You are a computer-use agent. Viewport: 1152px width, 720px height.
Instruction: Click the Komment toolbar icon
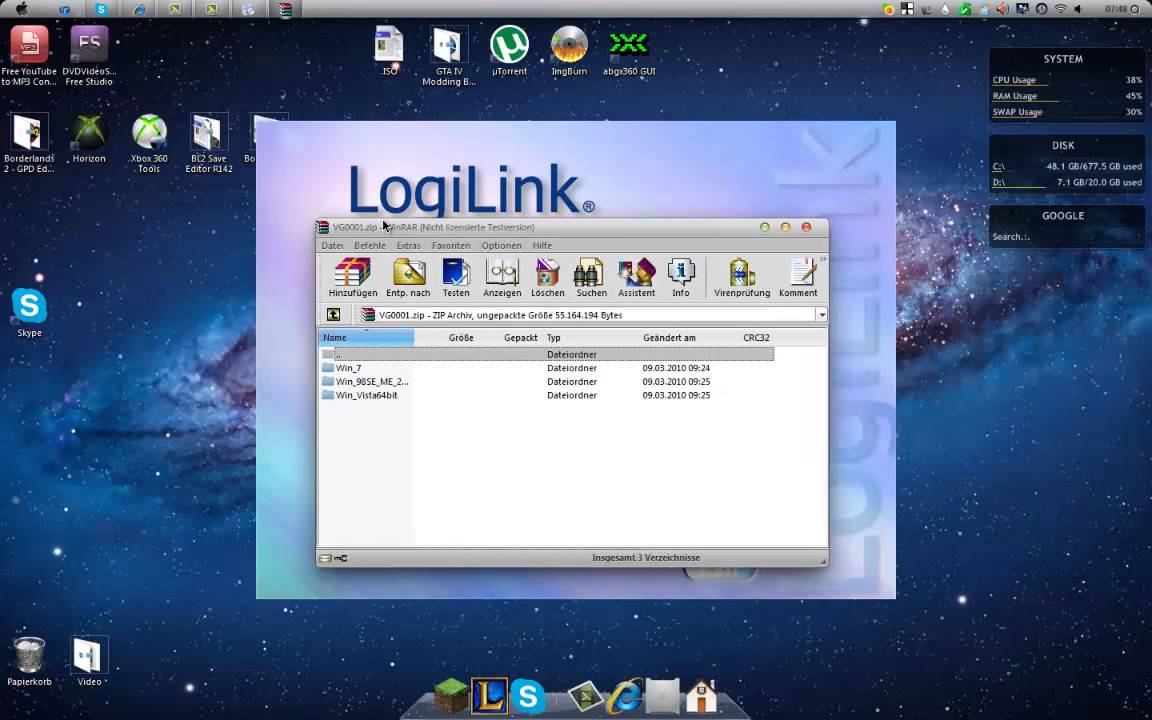(x=799, y=278)
